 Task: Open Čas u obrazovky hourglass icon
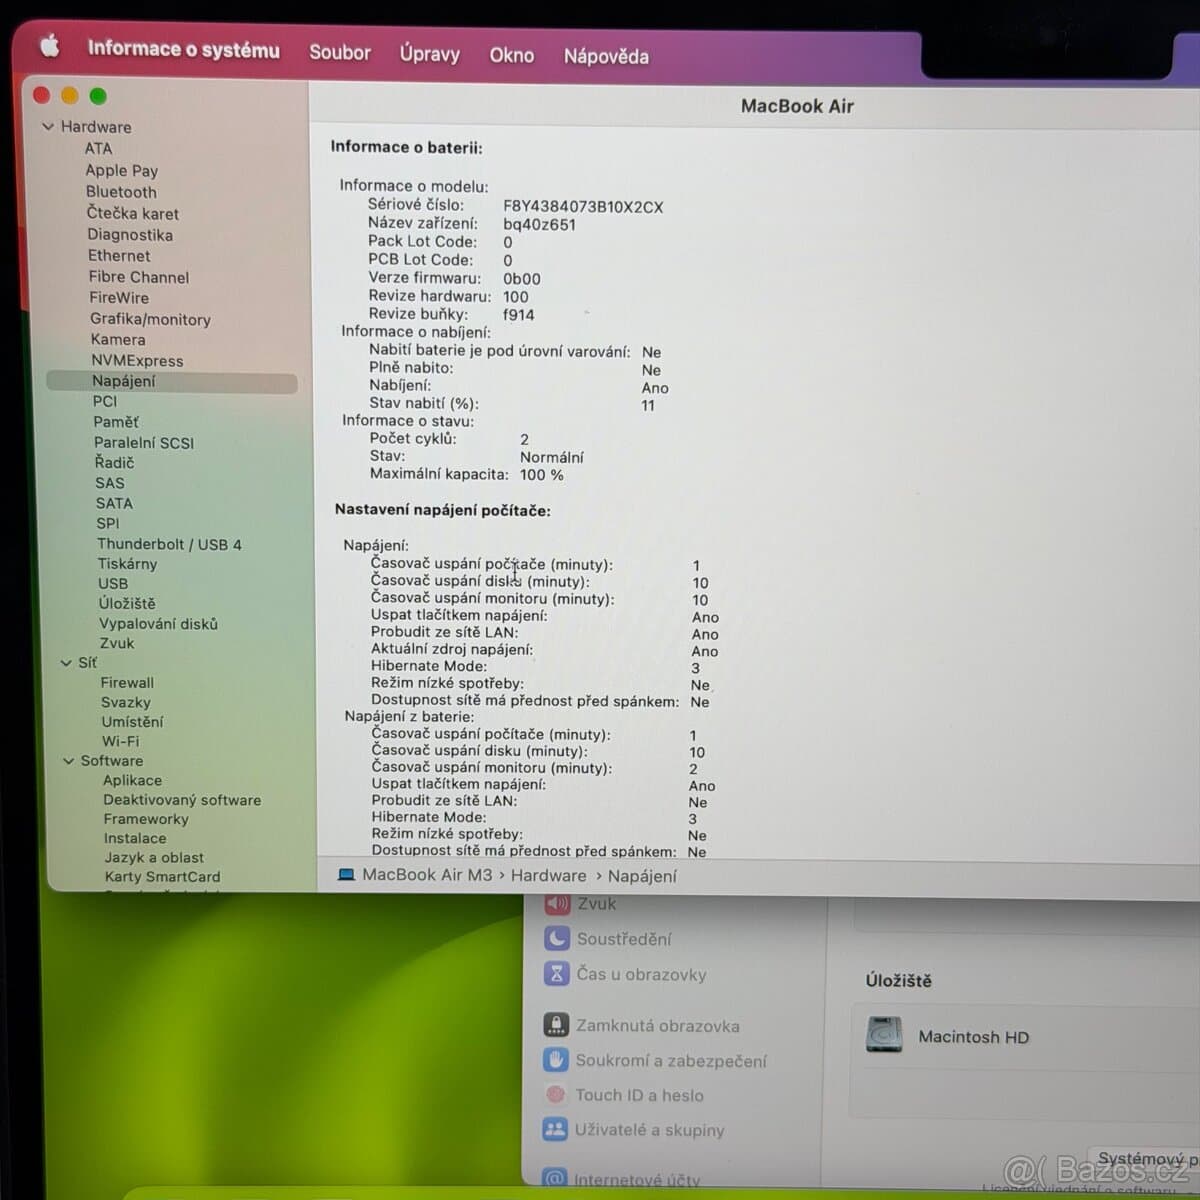coord(557,973)
